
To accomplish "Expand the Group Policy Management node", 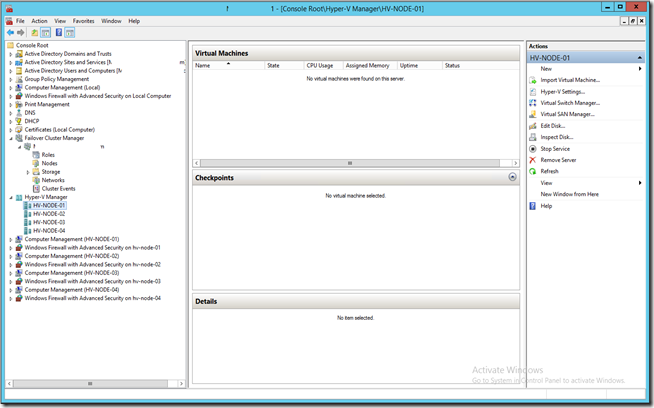I will pos(11,79).
